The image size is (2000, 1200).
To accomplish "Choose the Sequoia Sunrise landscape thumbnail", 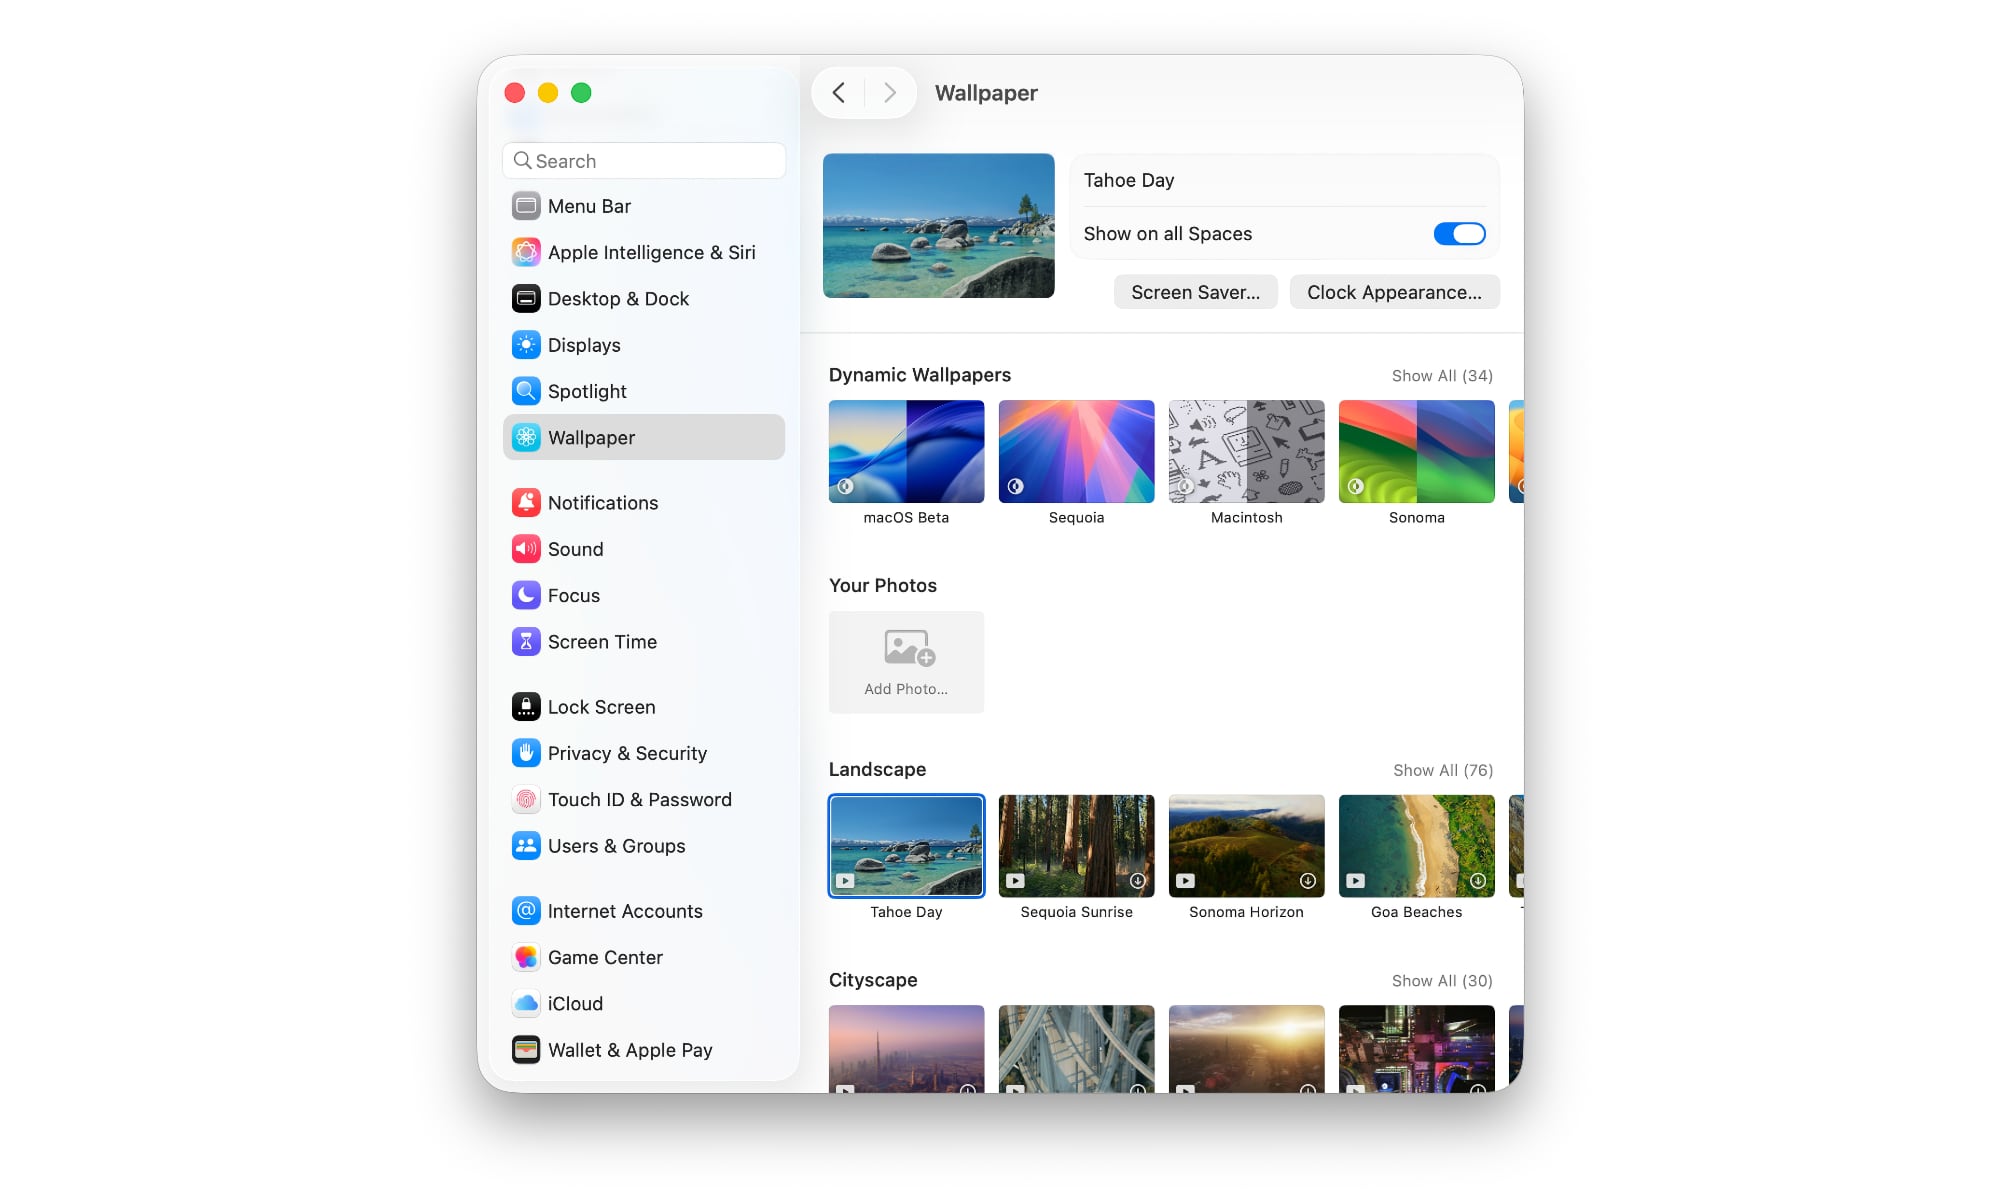I will (x=1076, y=846).
